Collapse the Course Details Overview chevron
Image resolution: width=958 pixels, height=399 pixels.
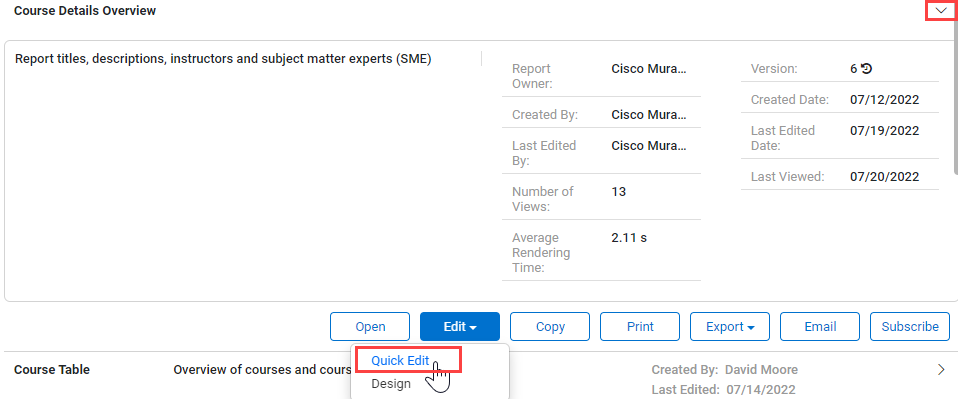942,11
